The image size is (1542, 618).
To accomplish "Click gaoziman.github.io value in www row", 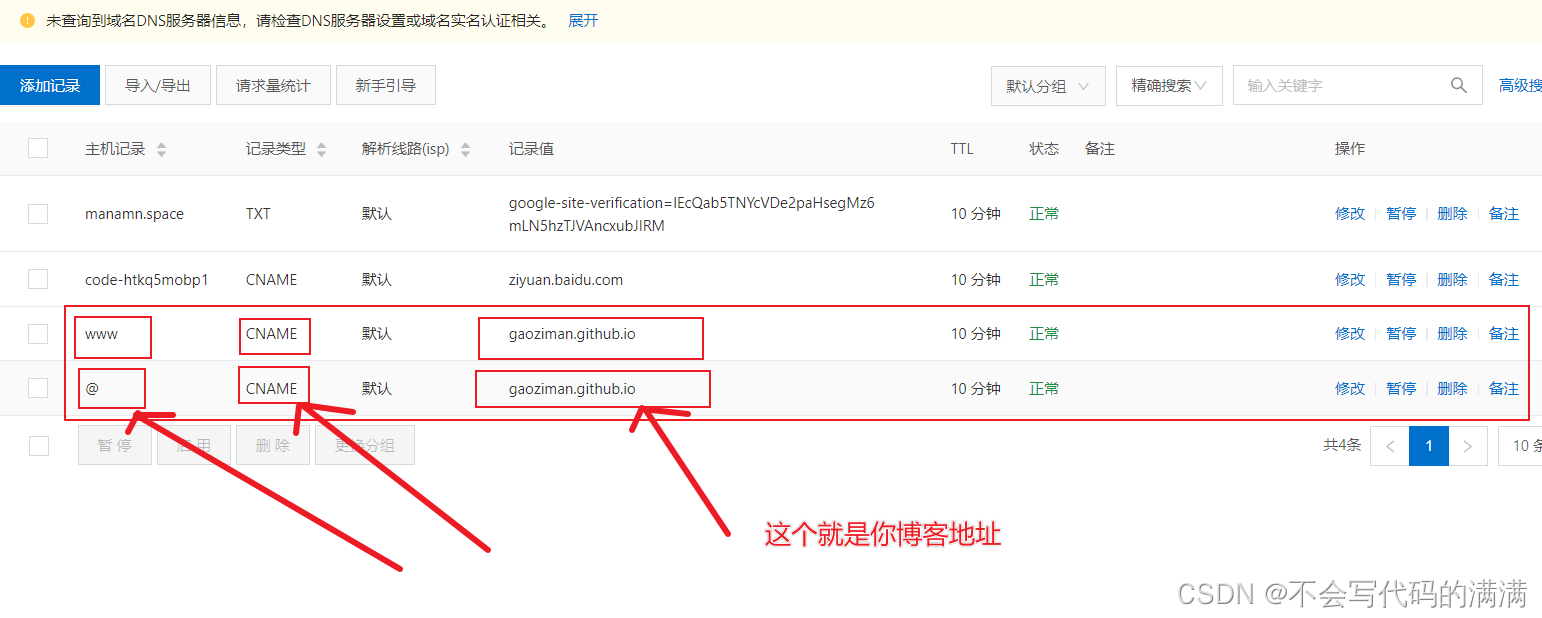I will pyautogui.click(x=572, y=334).
